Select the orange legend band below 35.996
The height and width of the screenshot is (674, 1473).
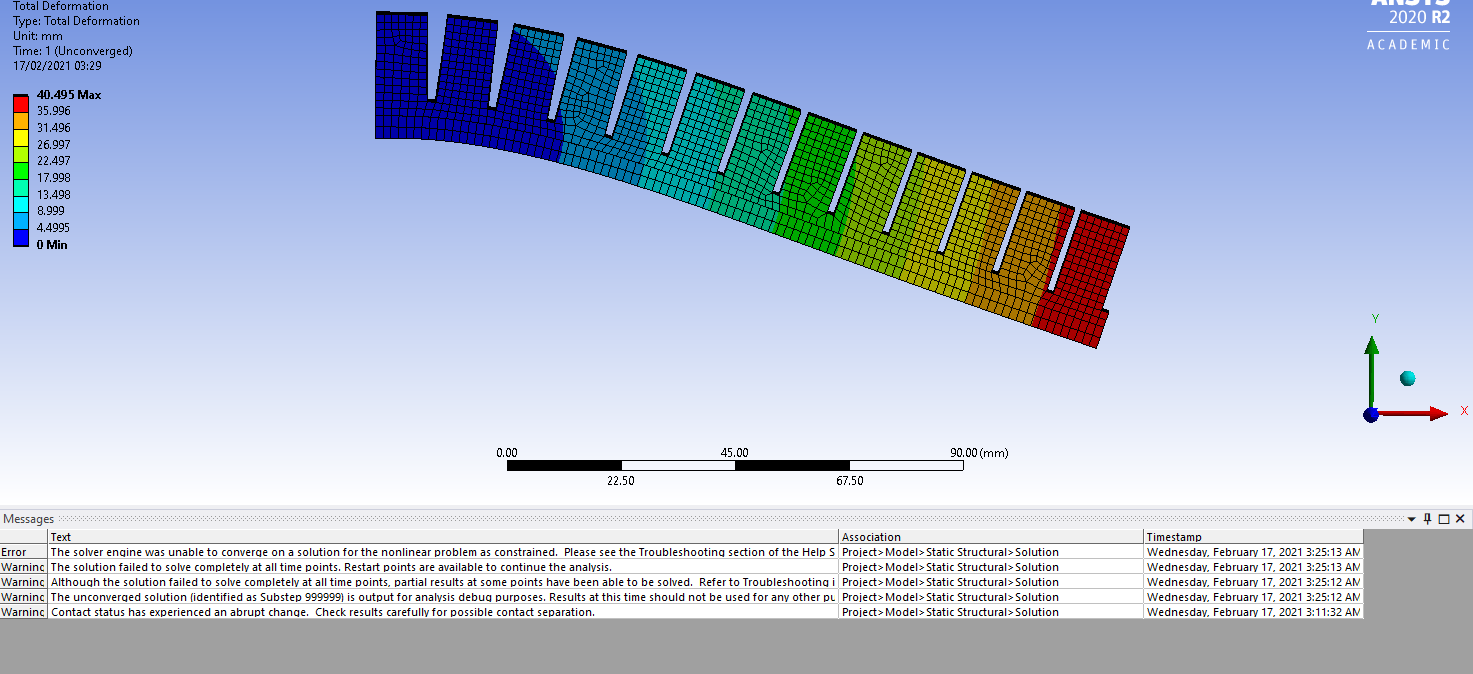coord(21,120)
